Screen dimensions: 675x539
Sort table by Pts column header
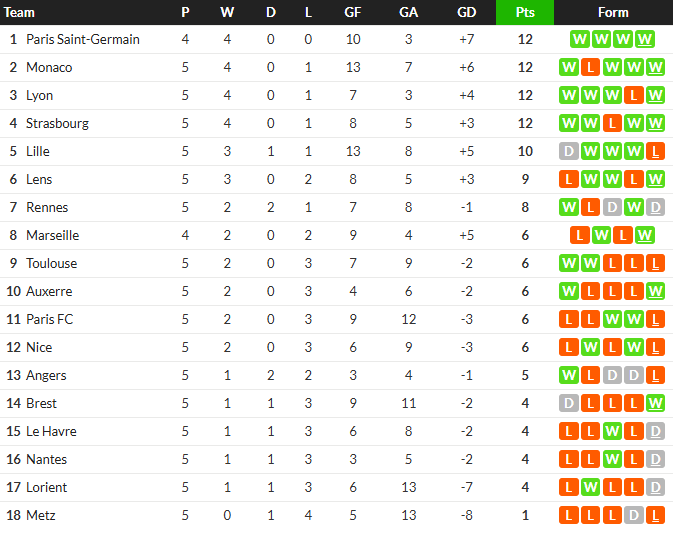(525, 12)
